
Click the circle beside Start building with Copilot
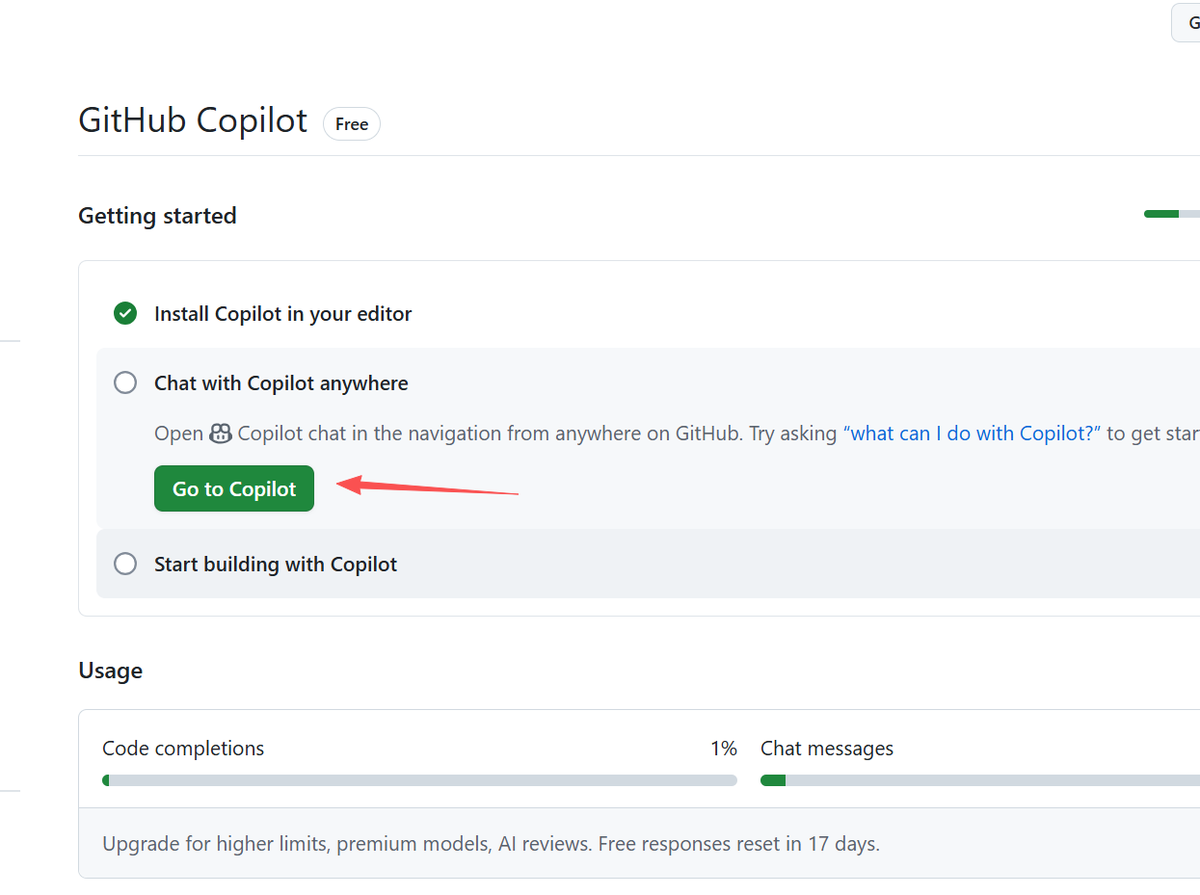(x=125, y=564)
